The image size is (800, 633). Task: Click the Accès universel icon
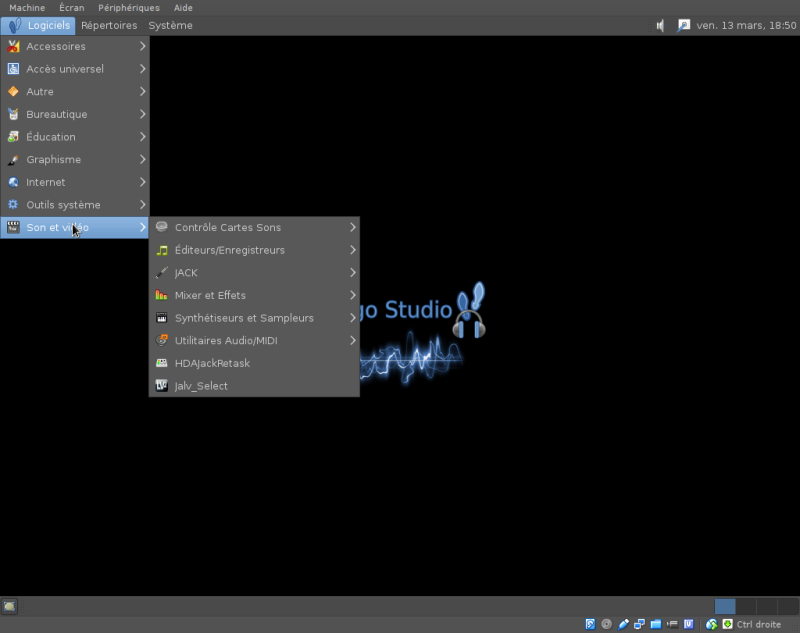click(x=13, y=69)
